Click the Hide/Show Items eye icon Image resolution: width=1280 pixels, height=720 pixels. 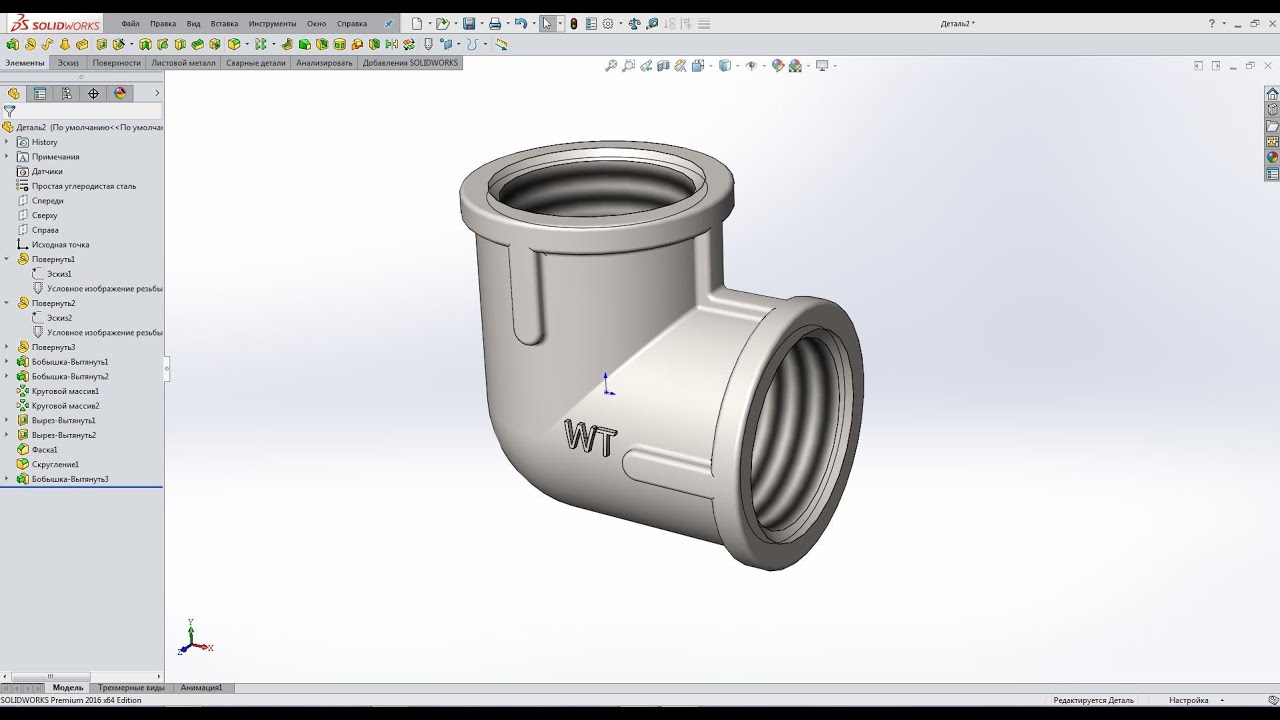(x=751, y=66)
